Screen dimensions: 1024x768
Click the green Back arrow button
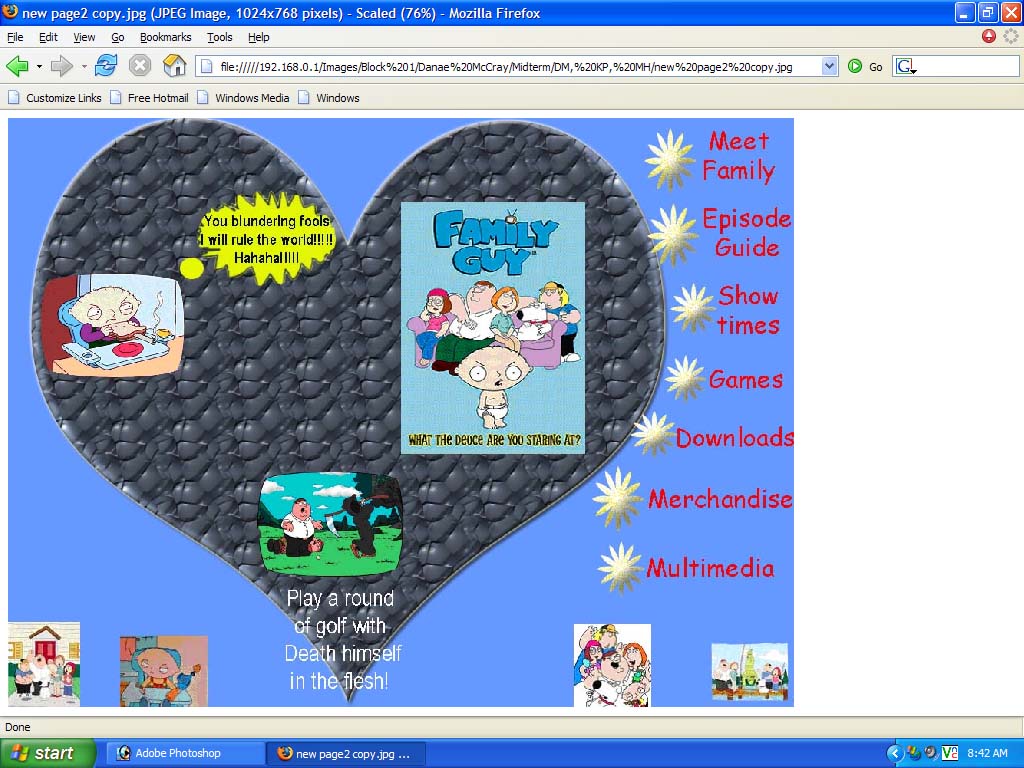pos(17,66)
